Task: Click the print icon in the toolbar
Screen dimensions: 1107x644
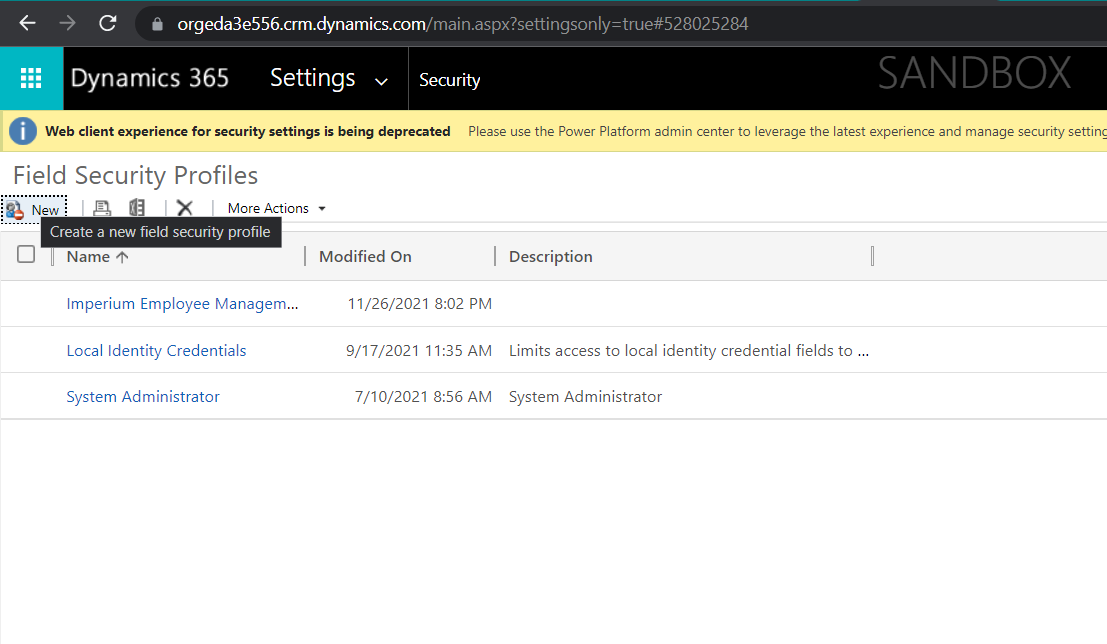Action: tap(102, 208)
